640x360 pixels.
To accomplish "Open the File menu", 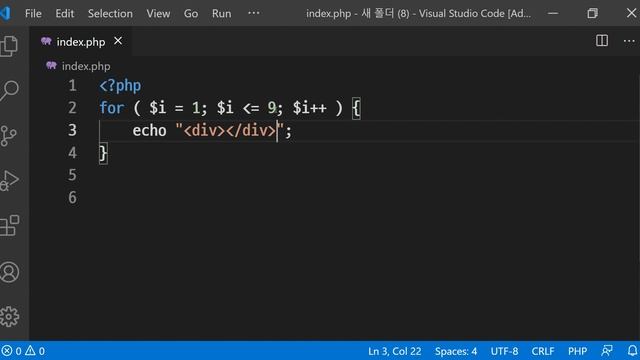I will (x=33, y=13).
